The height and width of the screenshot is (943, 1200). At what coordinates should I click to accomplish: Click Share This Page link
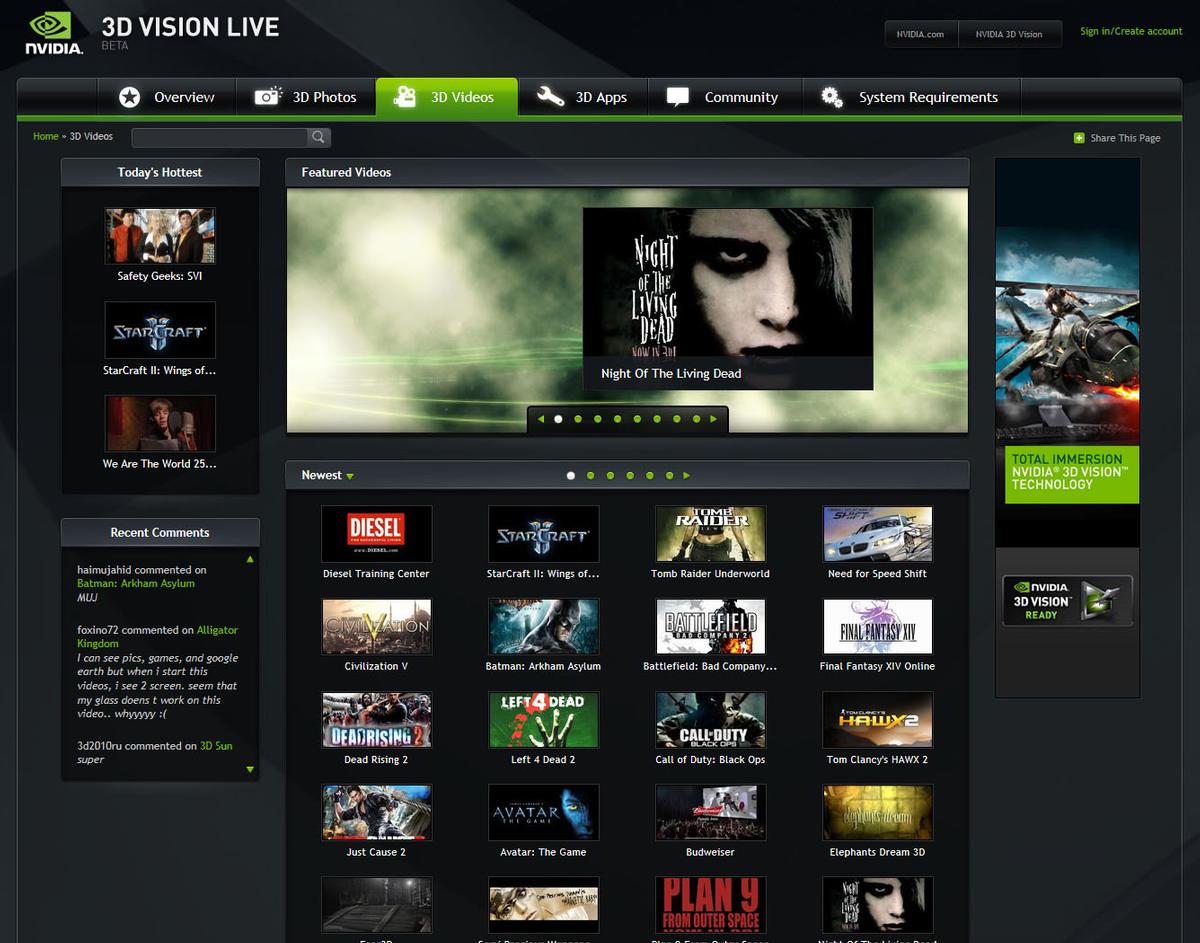click(1125, 138)
